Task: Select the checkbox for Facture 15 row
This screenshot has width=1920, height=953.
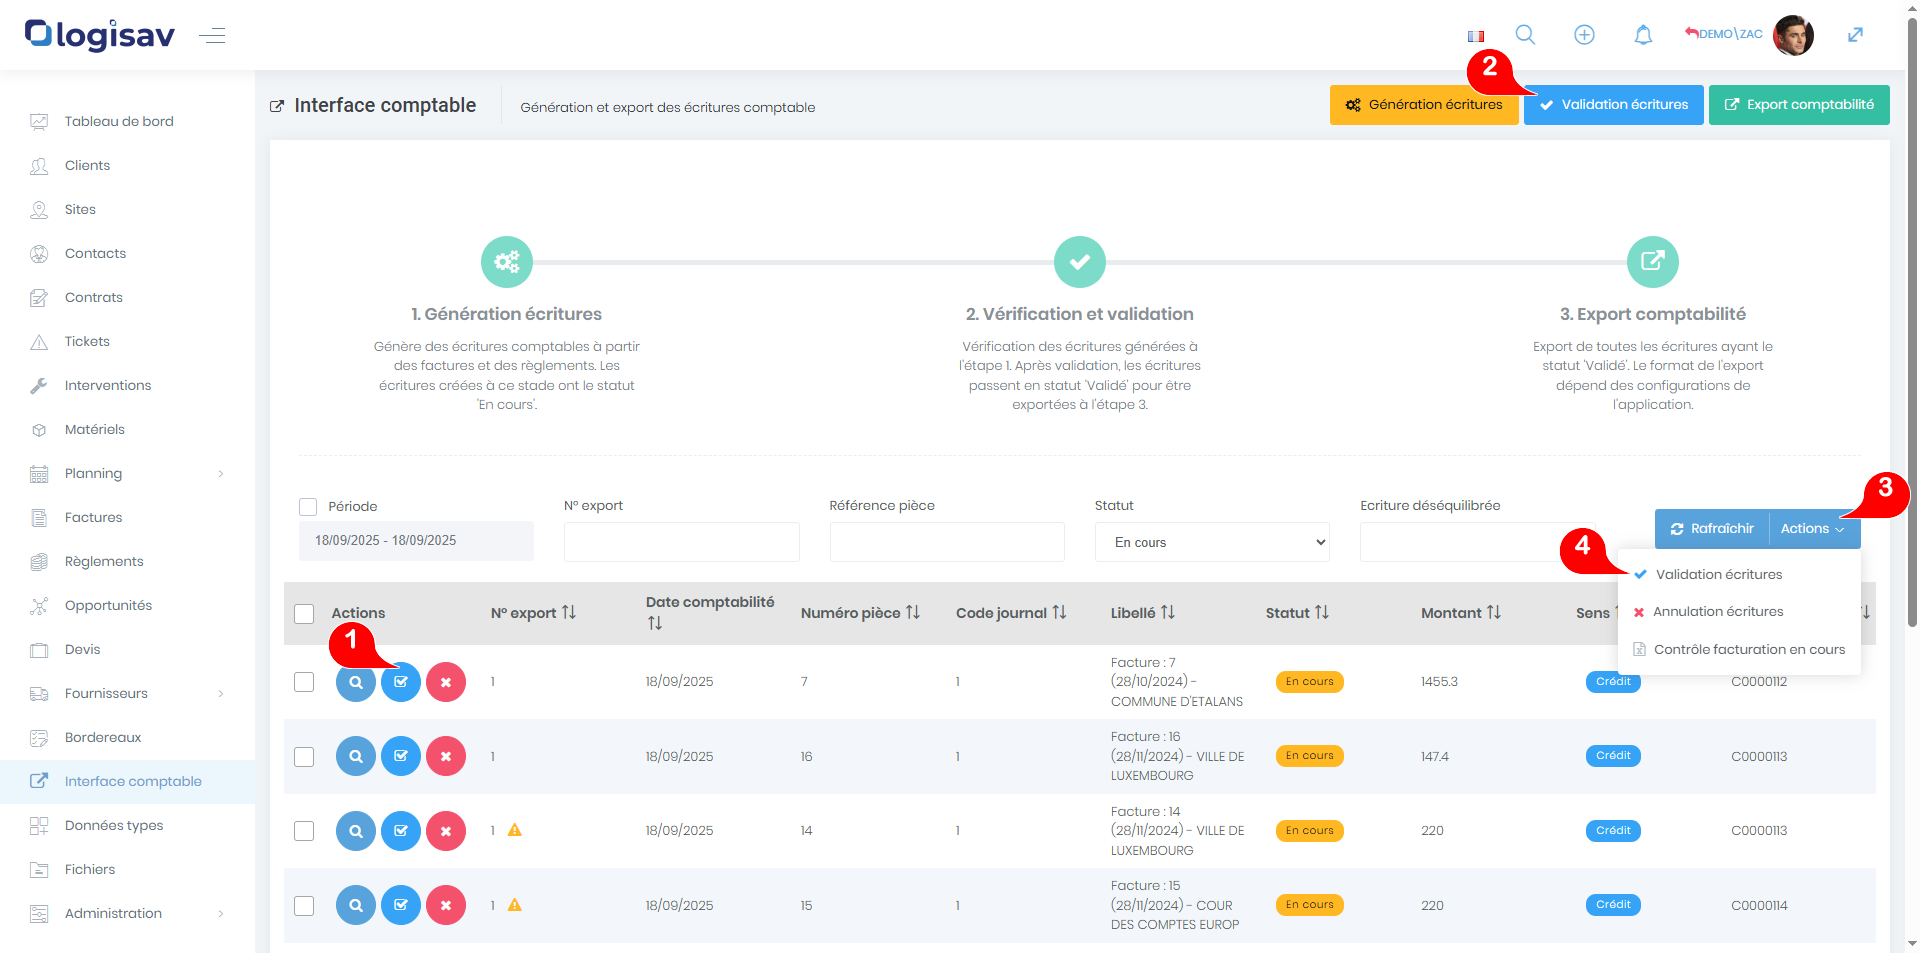Action: click(x=304, y=905)
